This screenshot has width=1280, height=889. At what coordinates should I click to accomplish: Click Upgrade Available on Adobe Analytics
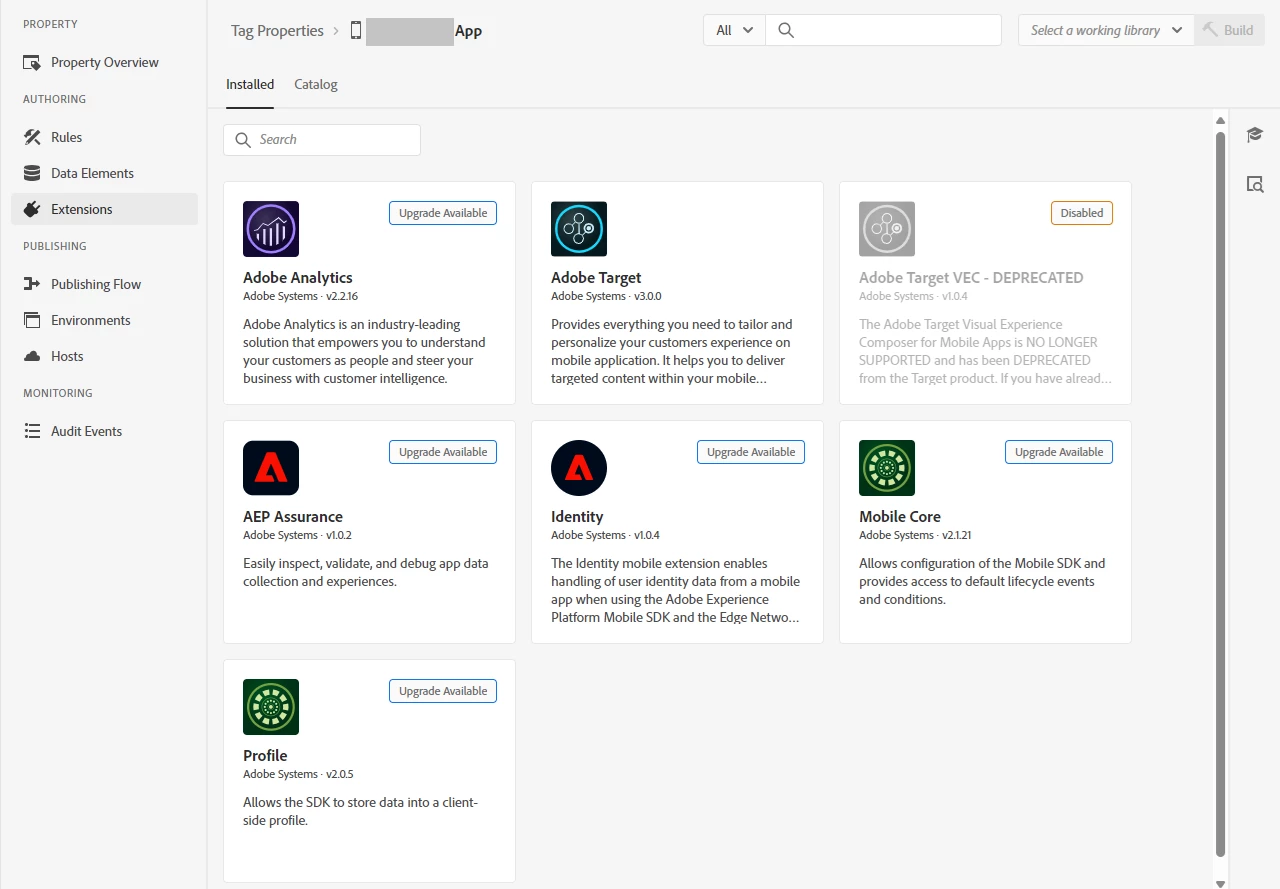pyautogui.click(x=443, y=213)
